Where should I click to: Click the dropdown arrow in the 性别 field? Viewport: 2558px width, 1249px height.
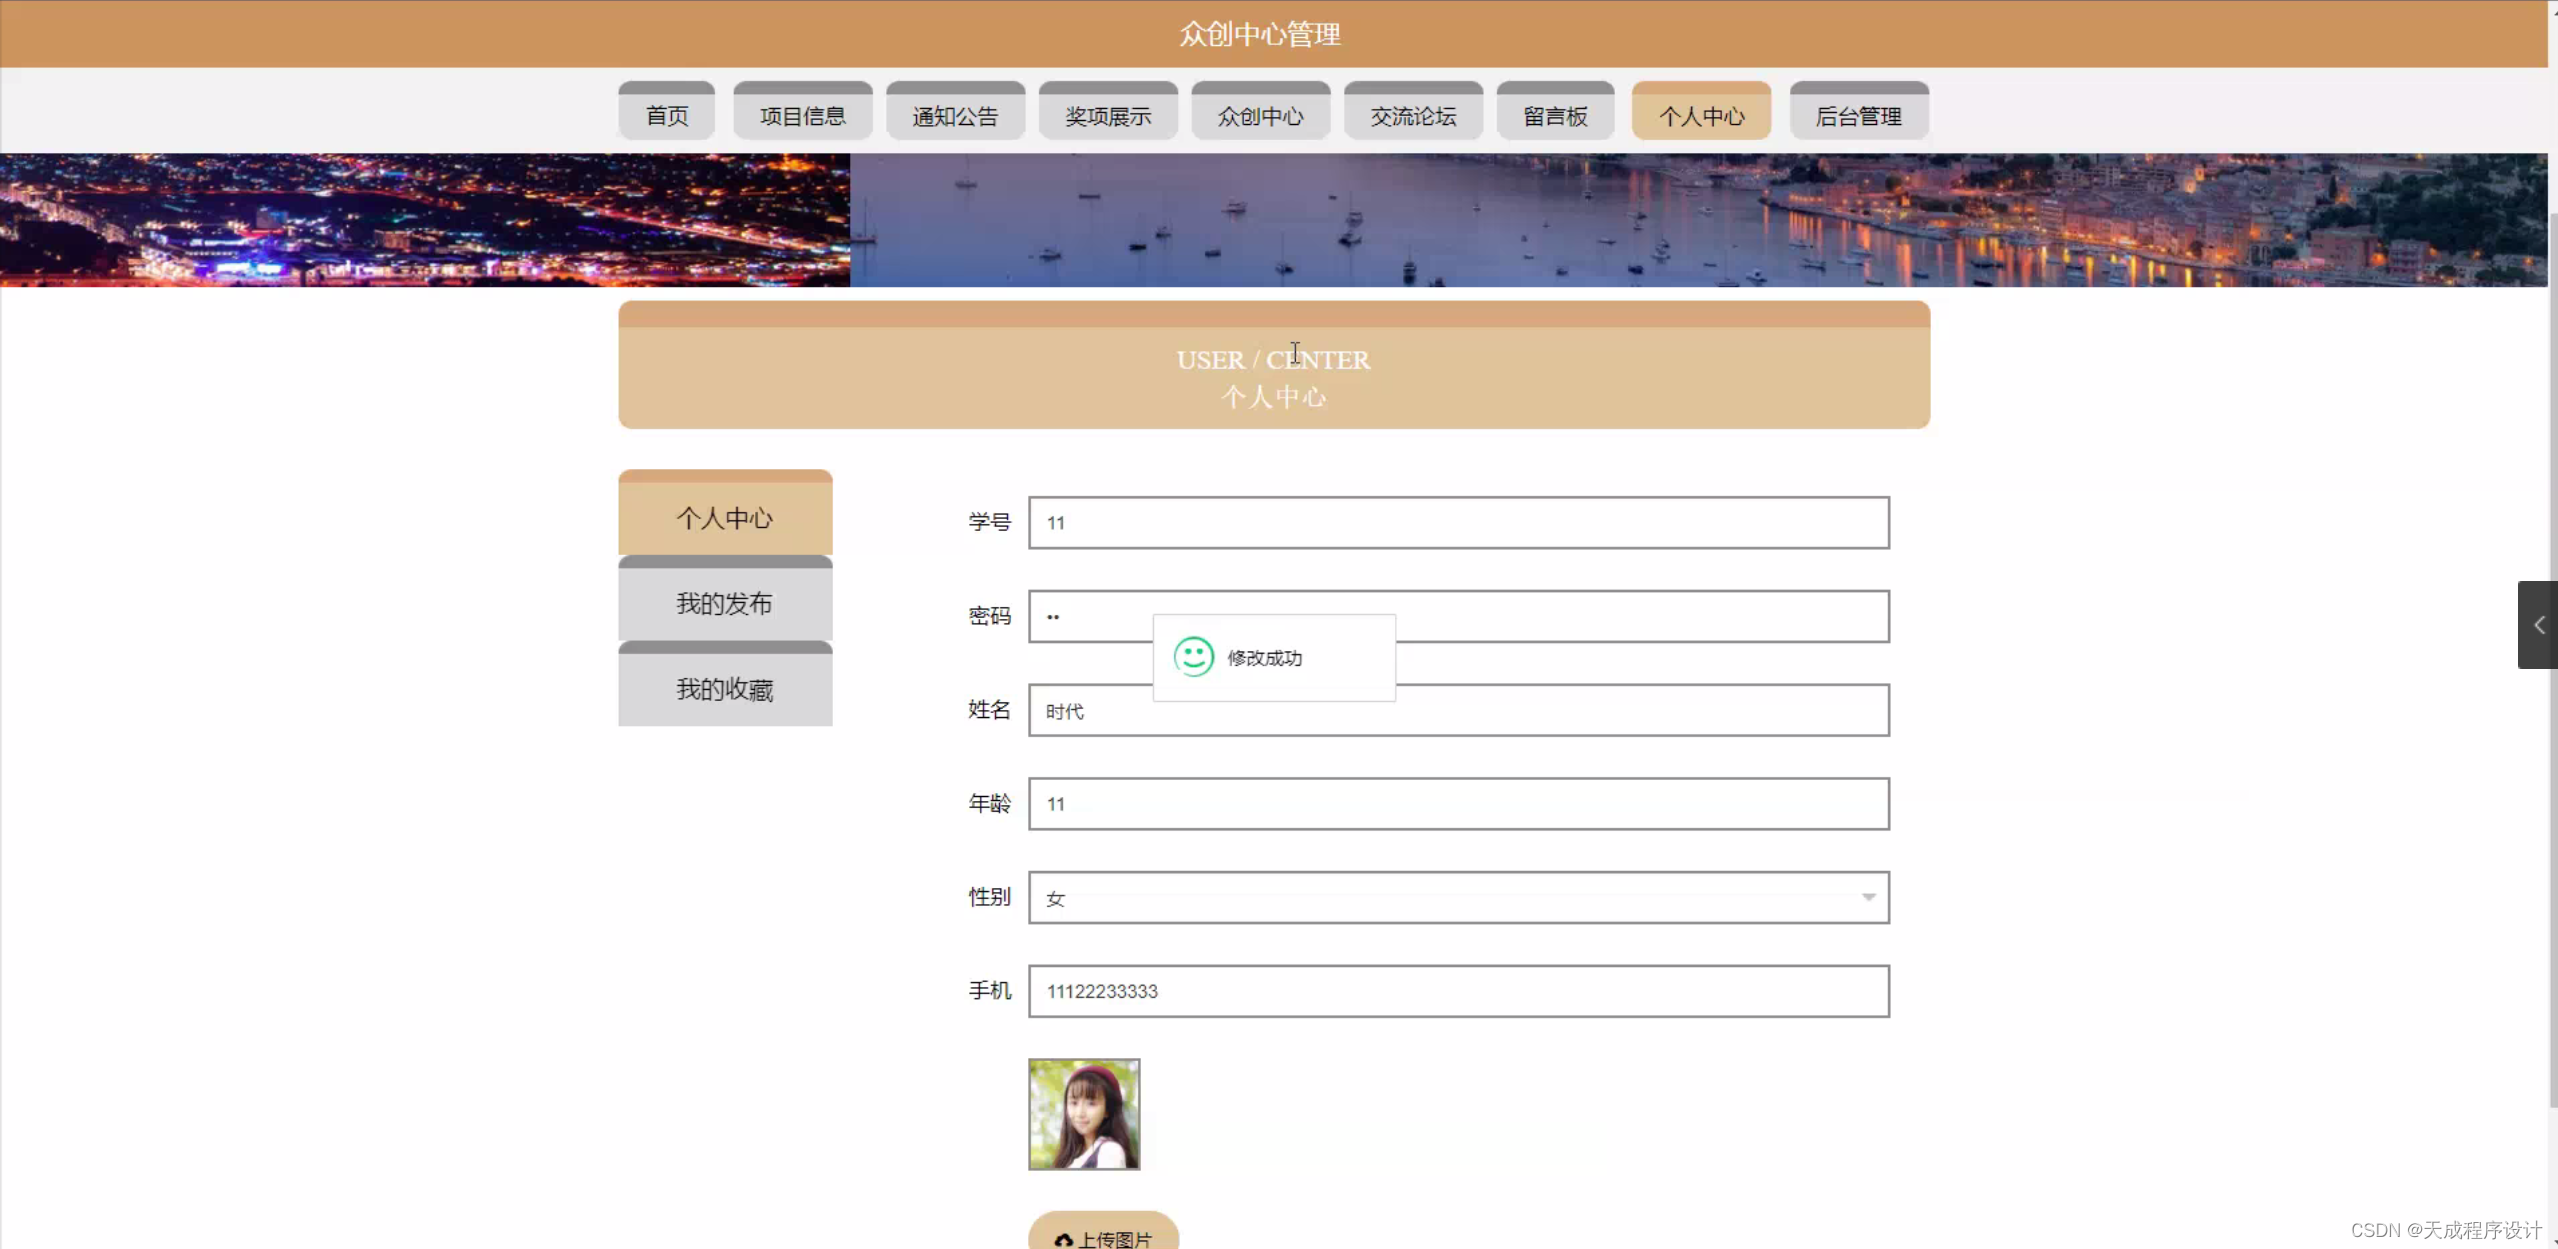click(1867, 897)
